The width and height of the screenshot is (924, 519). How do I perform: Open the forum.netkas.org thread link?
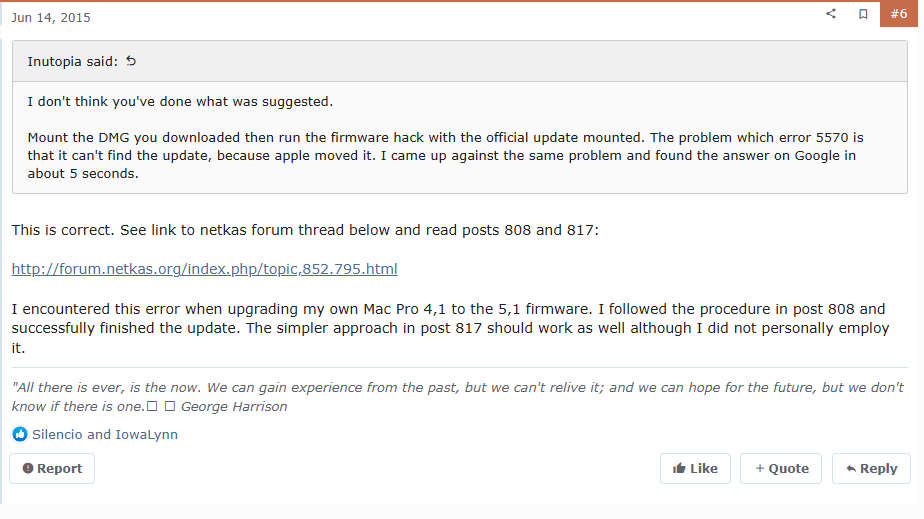[205, 269]
